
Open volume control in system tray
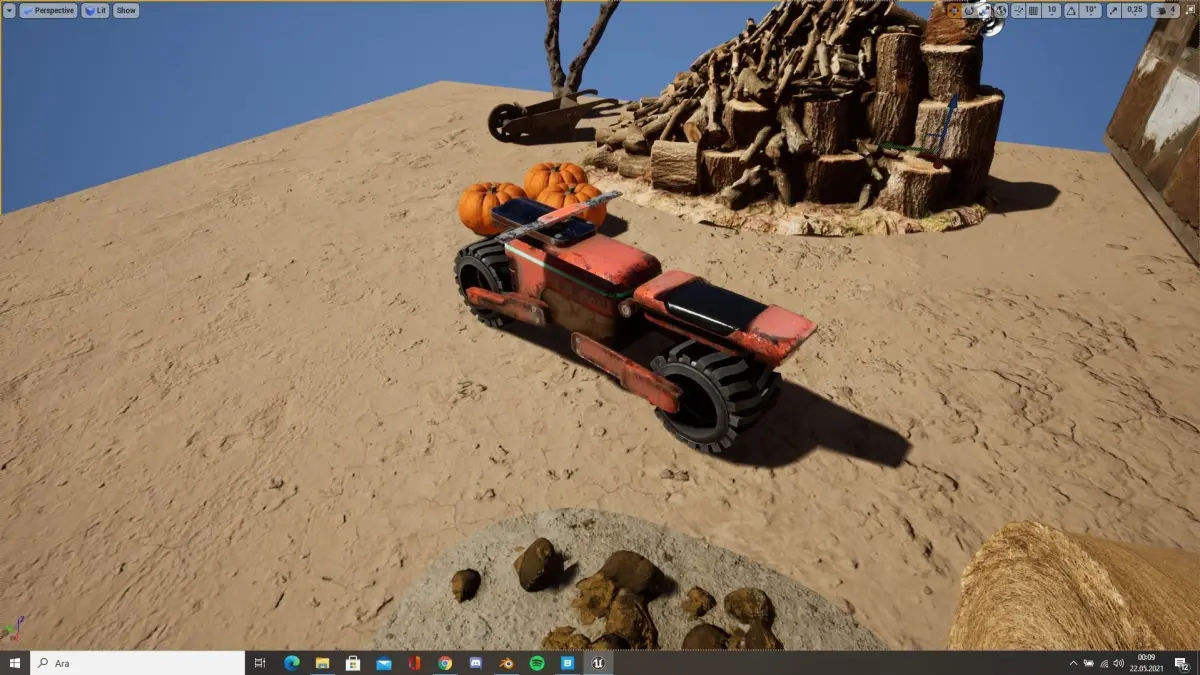[x=1119, y=663]
